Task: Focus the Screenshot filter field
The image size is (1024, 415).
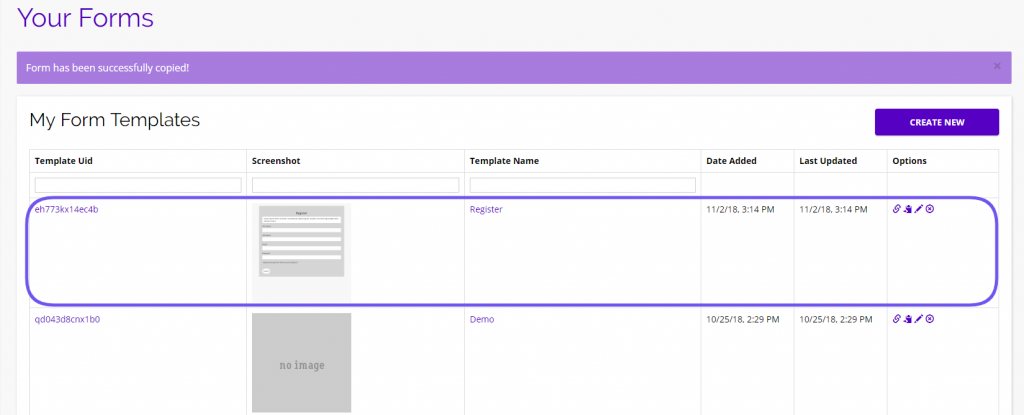Action: (x=355, y=185)
